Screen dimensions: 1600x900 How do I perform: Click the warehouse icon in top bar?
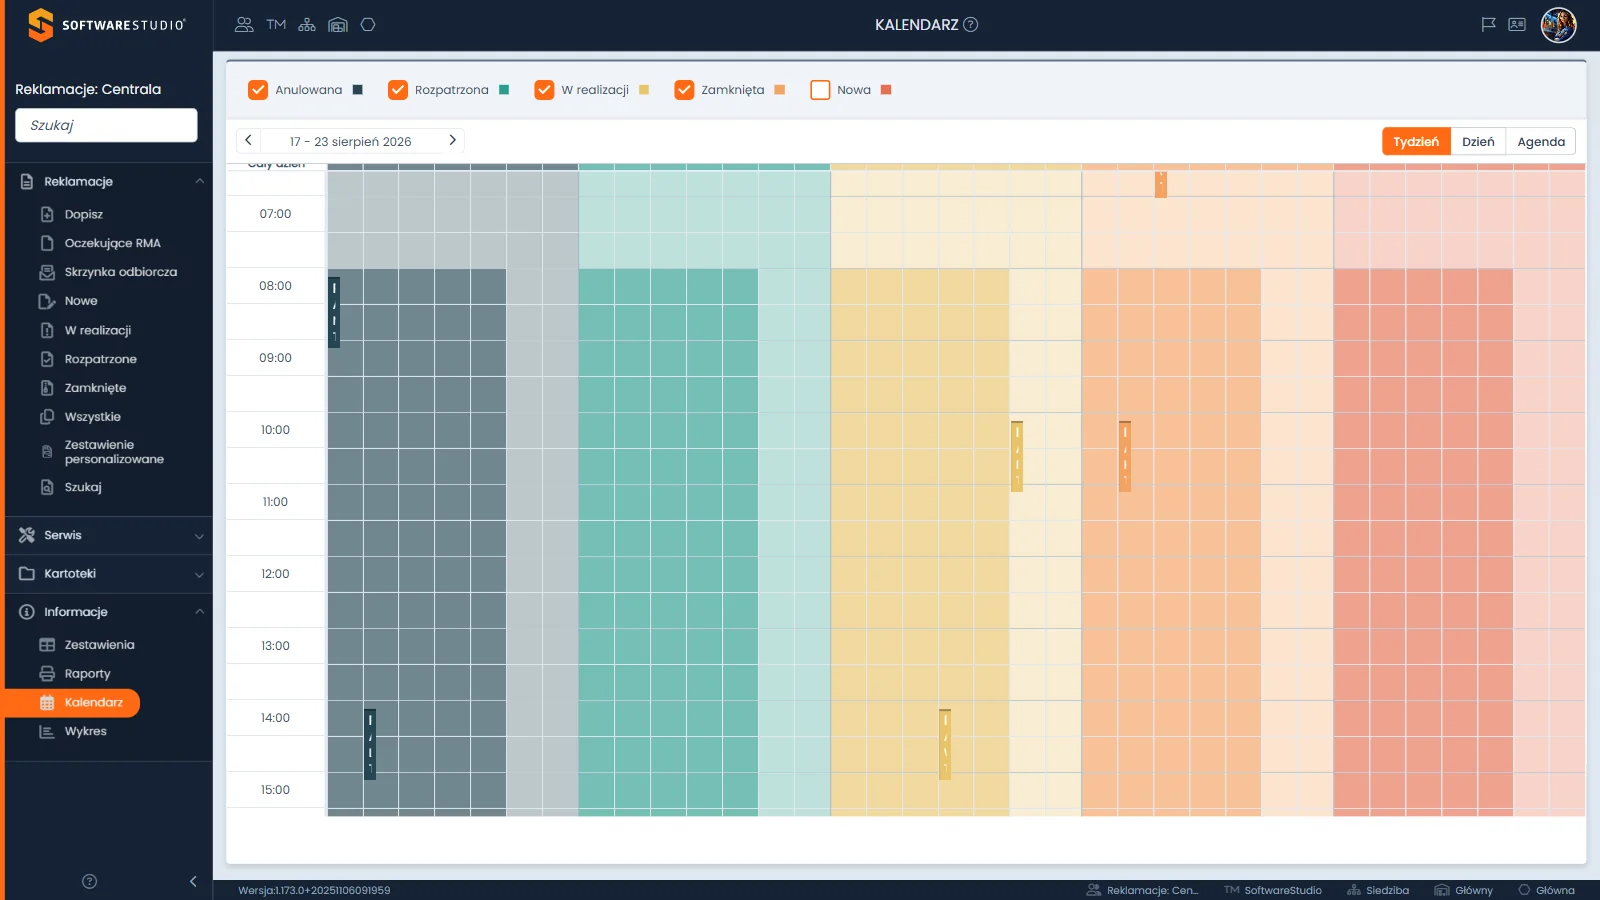(338, 25)
